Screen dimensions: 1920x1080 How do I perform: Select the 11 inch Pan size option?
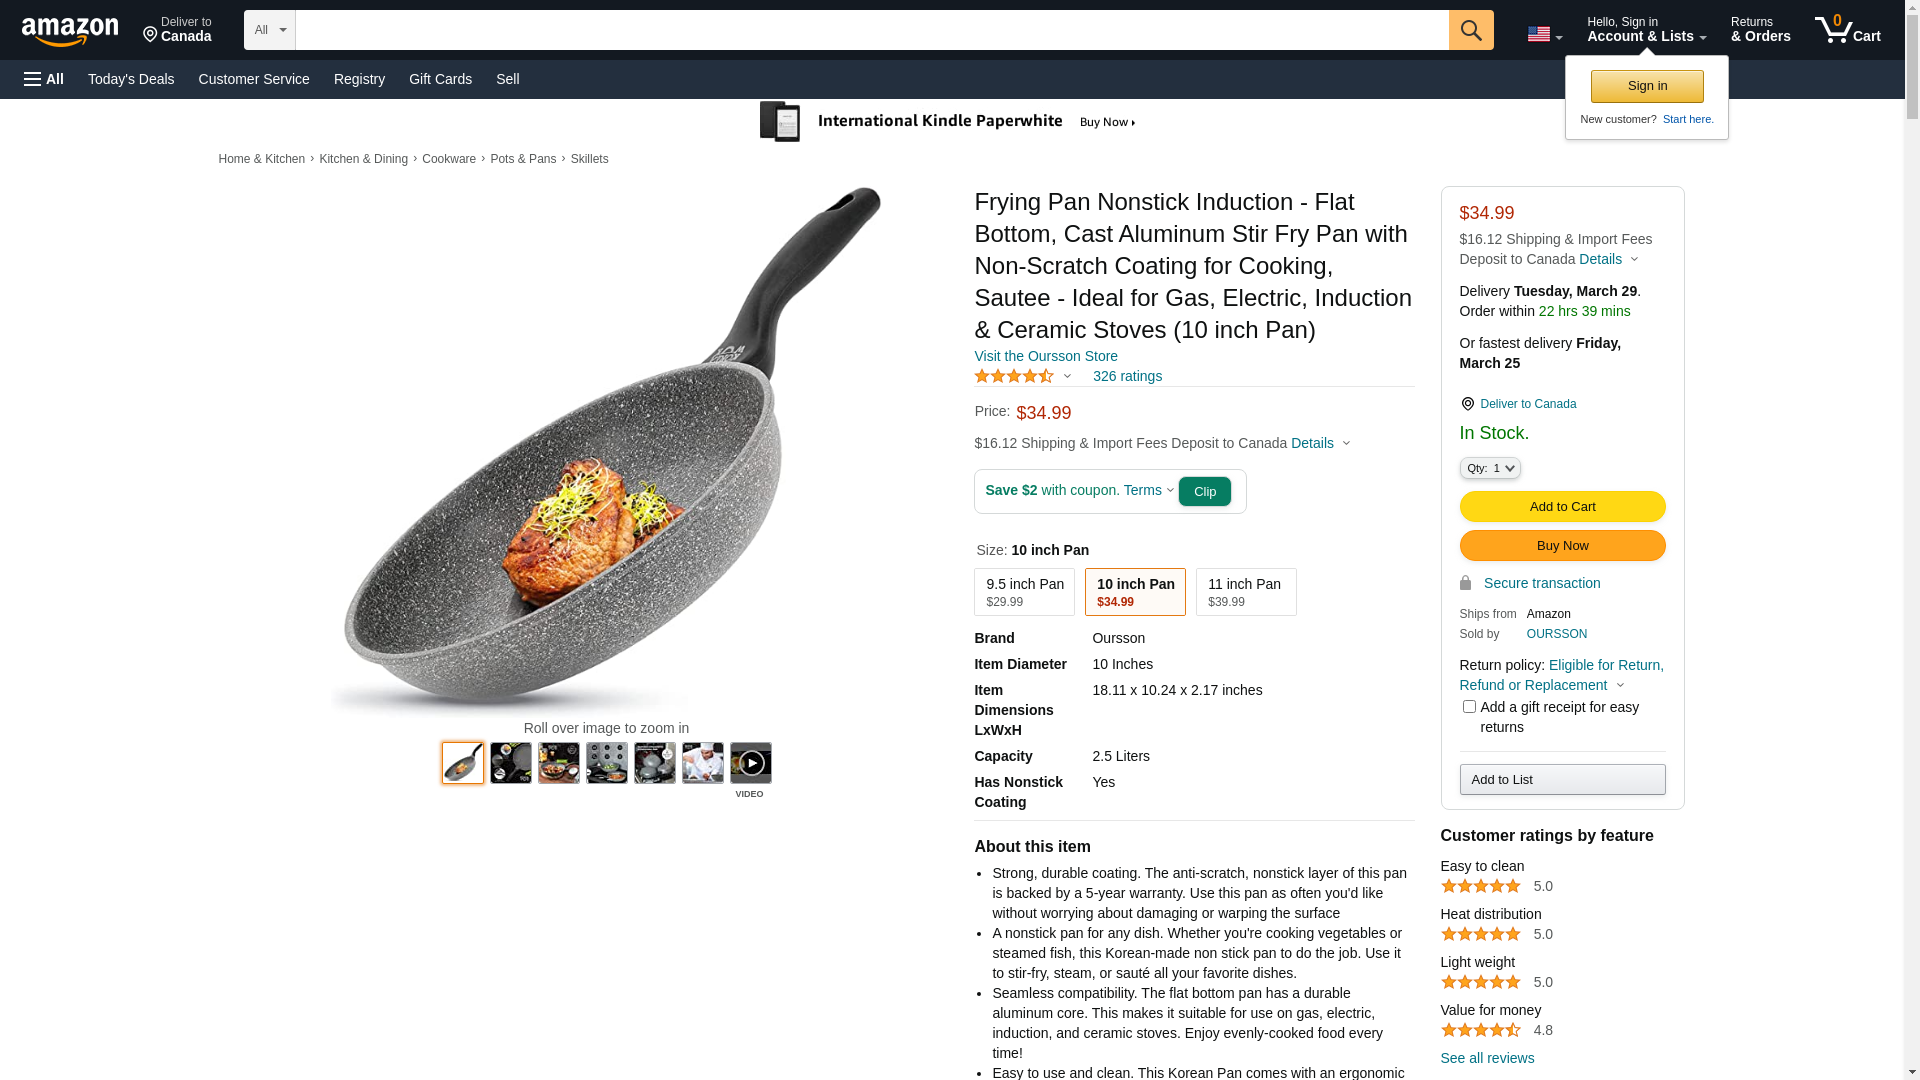point(1245,592)
